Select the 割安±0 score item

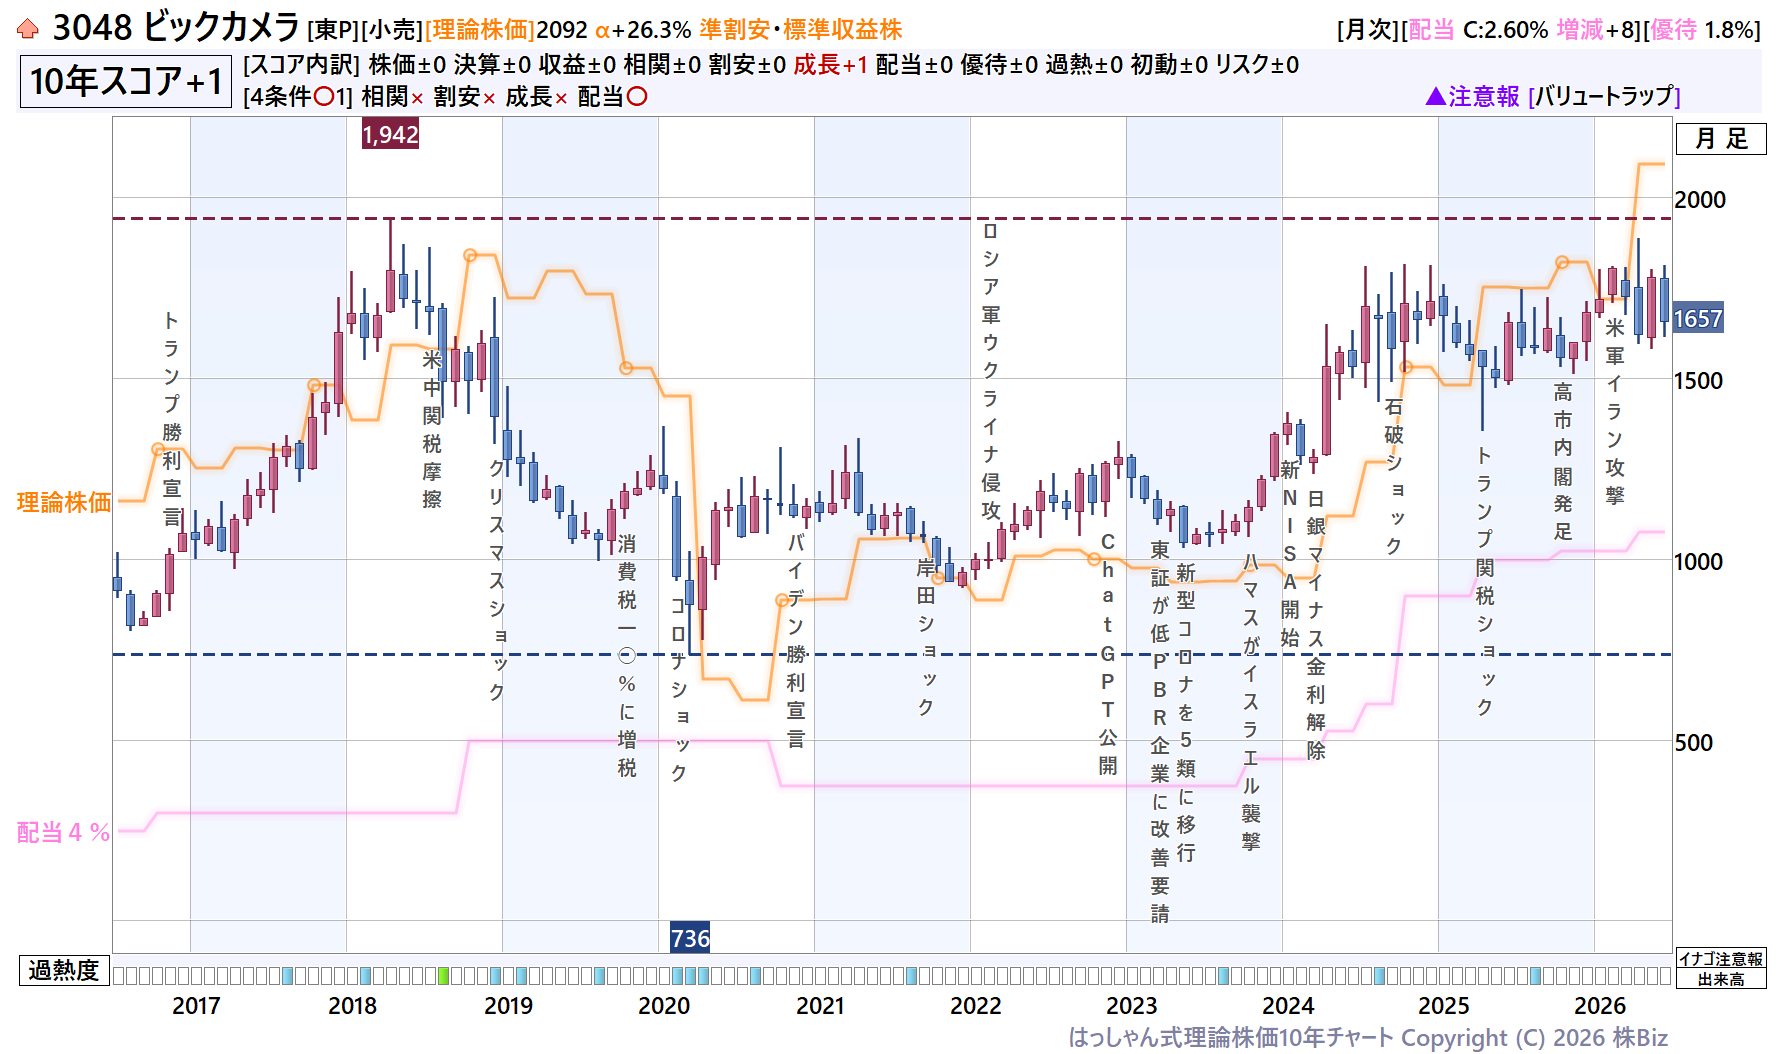click(747, 65)
